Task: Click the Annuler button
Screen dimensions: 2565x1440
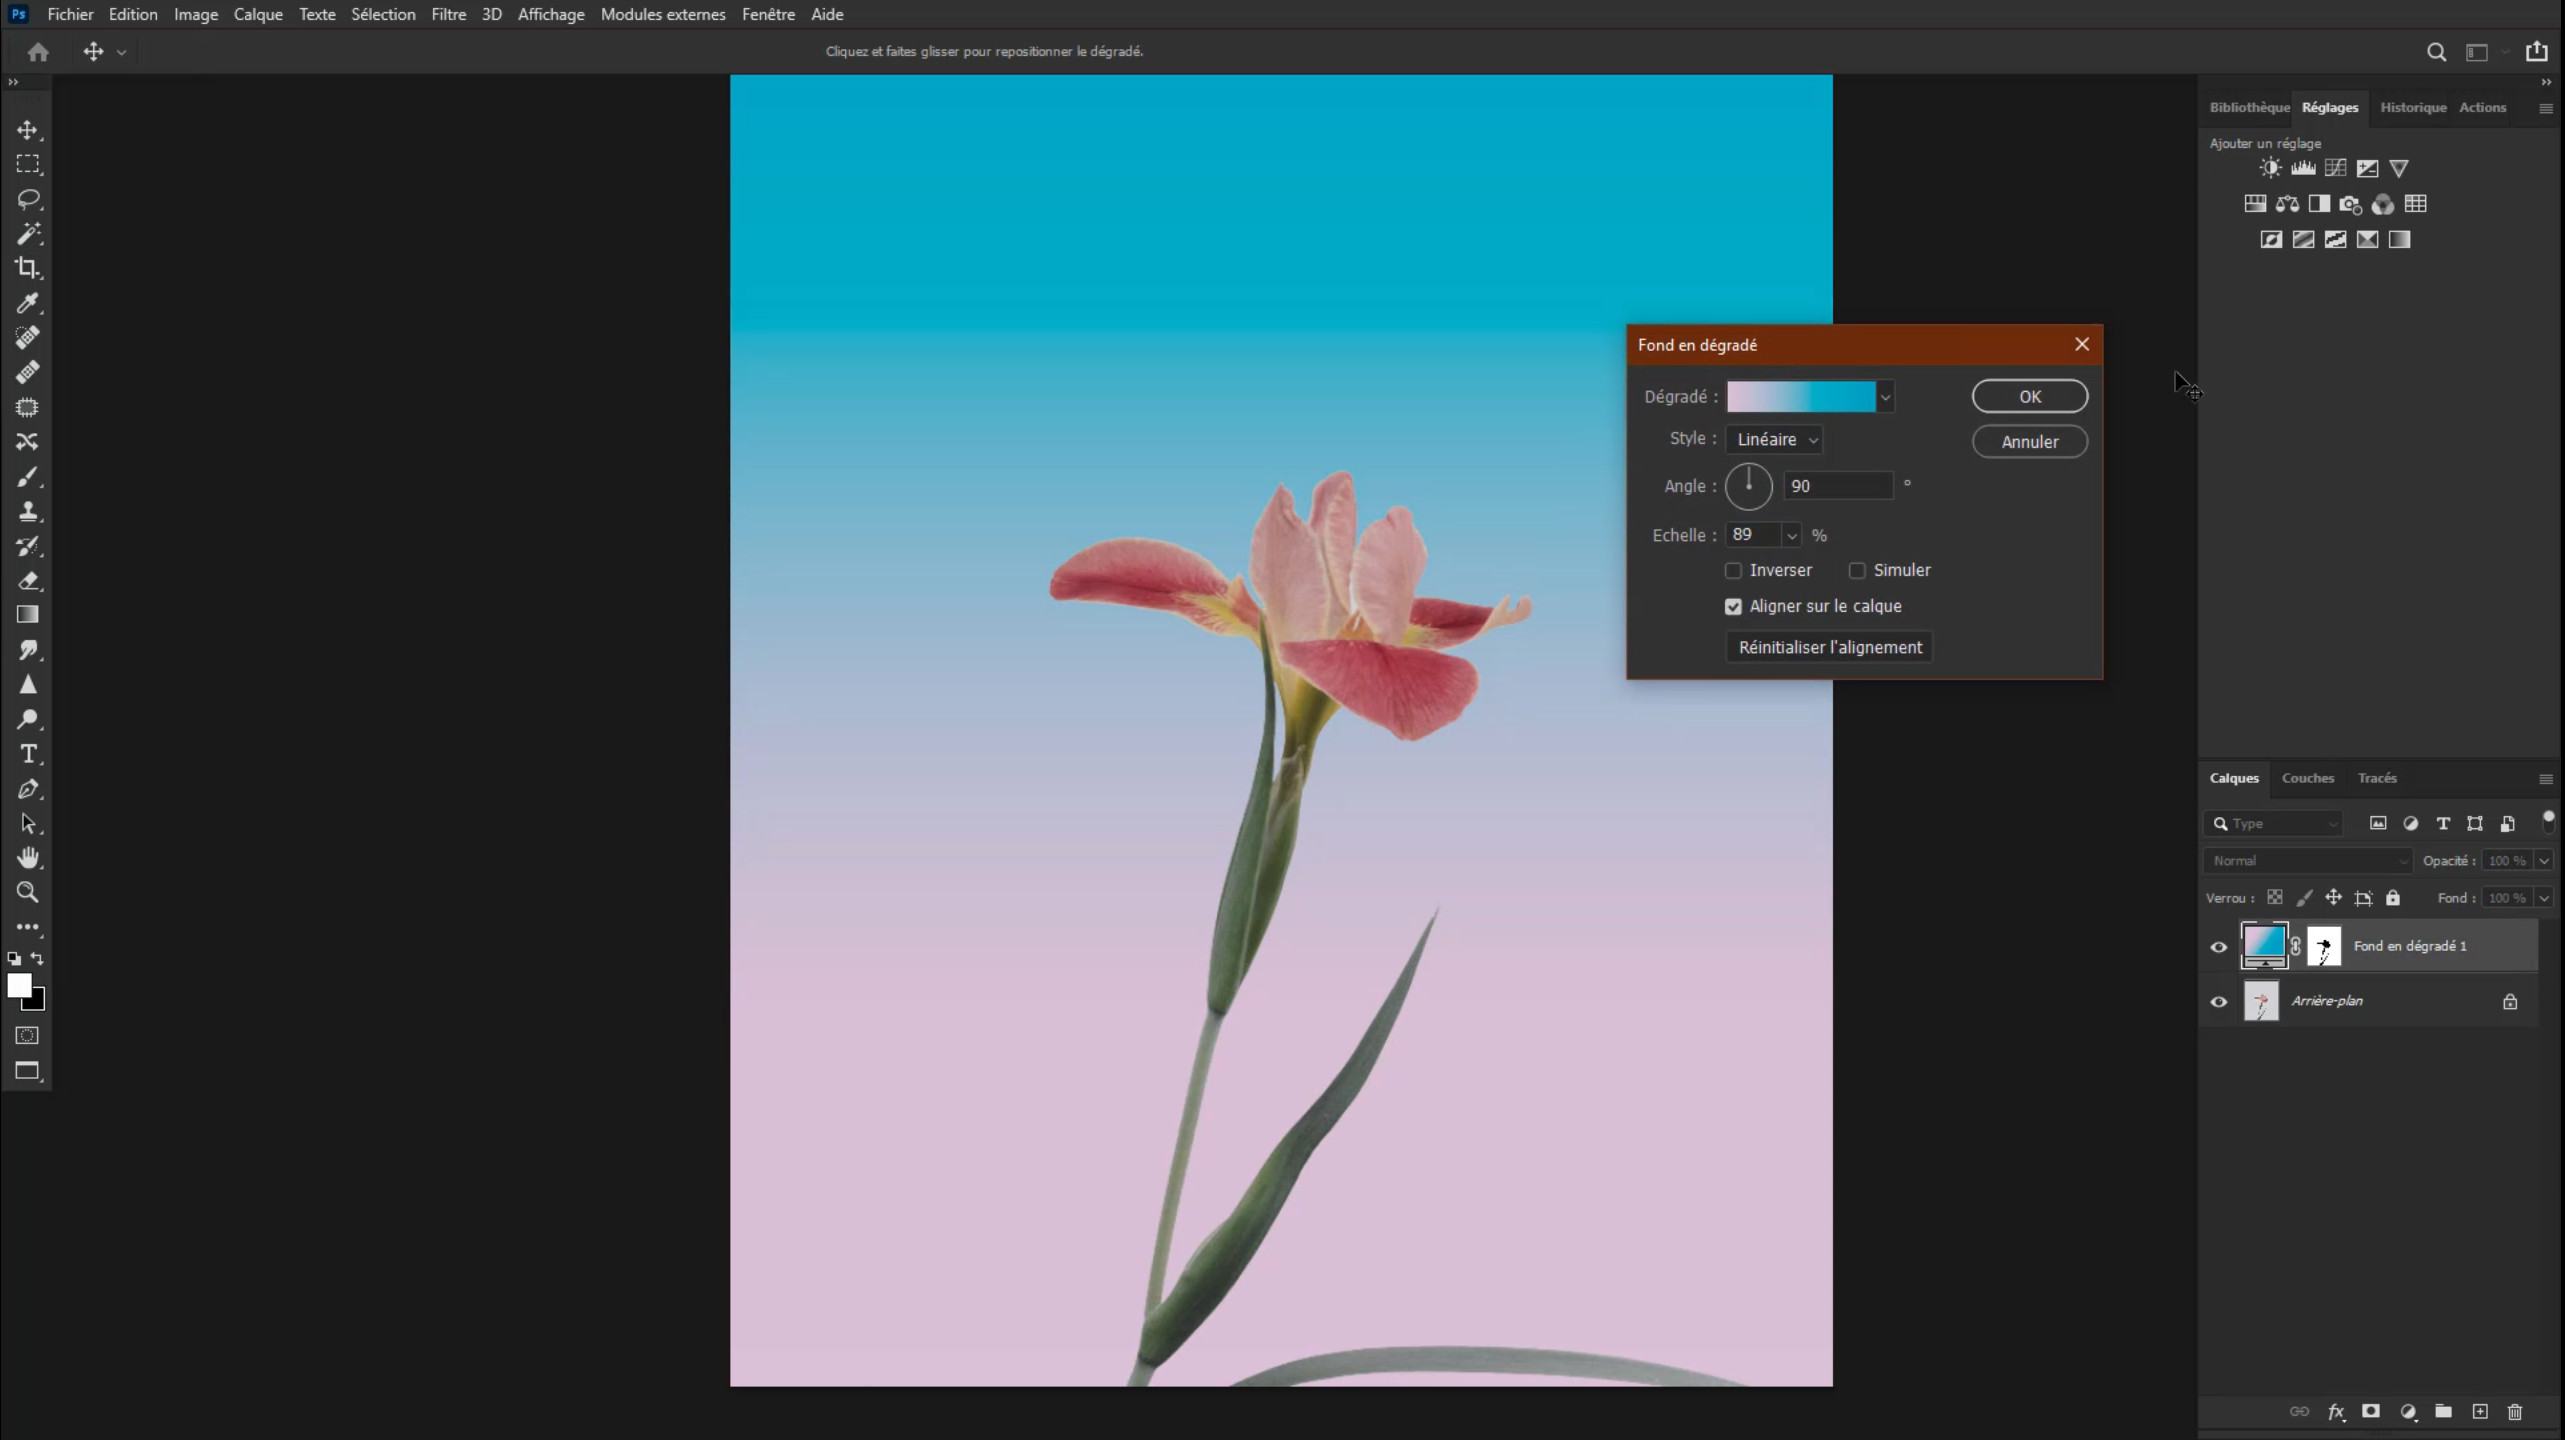Action: [2029, 442]
